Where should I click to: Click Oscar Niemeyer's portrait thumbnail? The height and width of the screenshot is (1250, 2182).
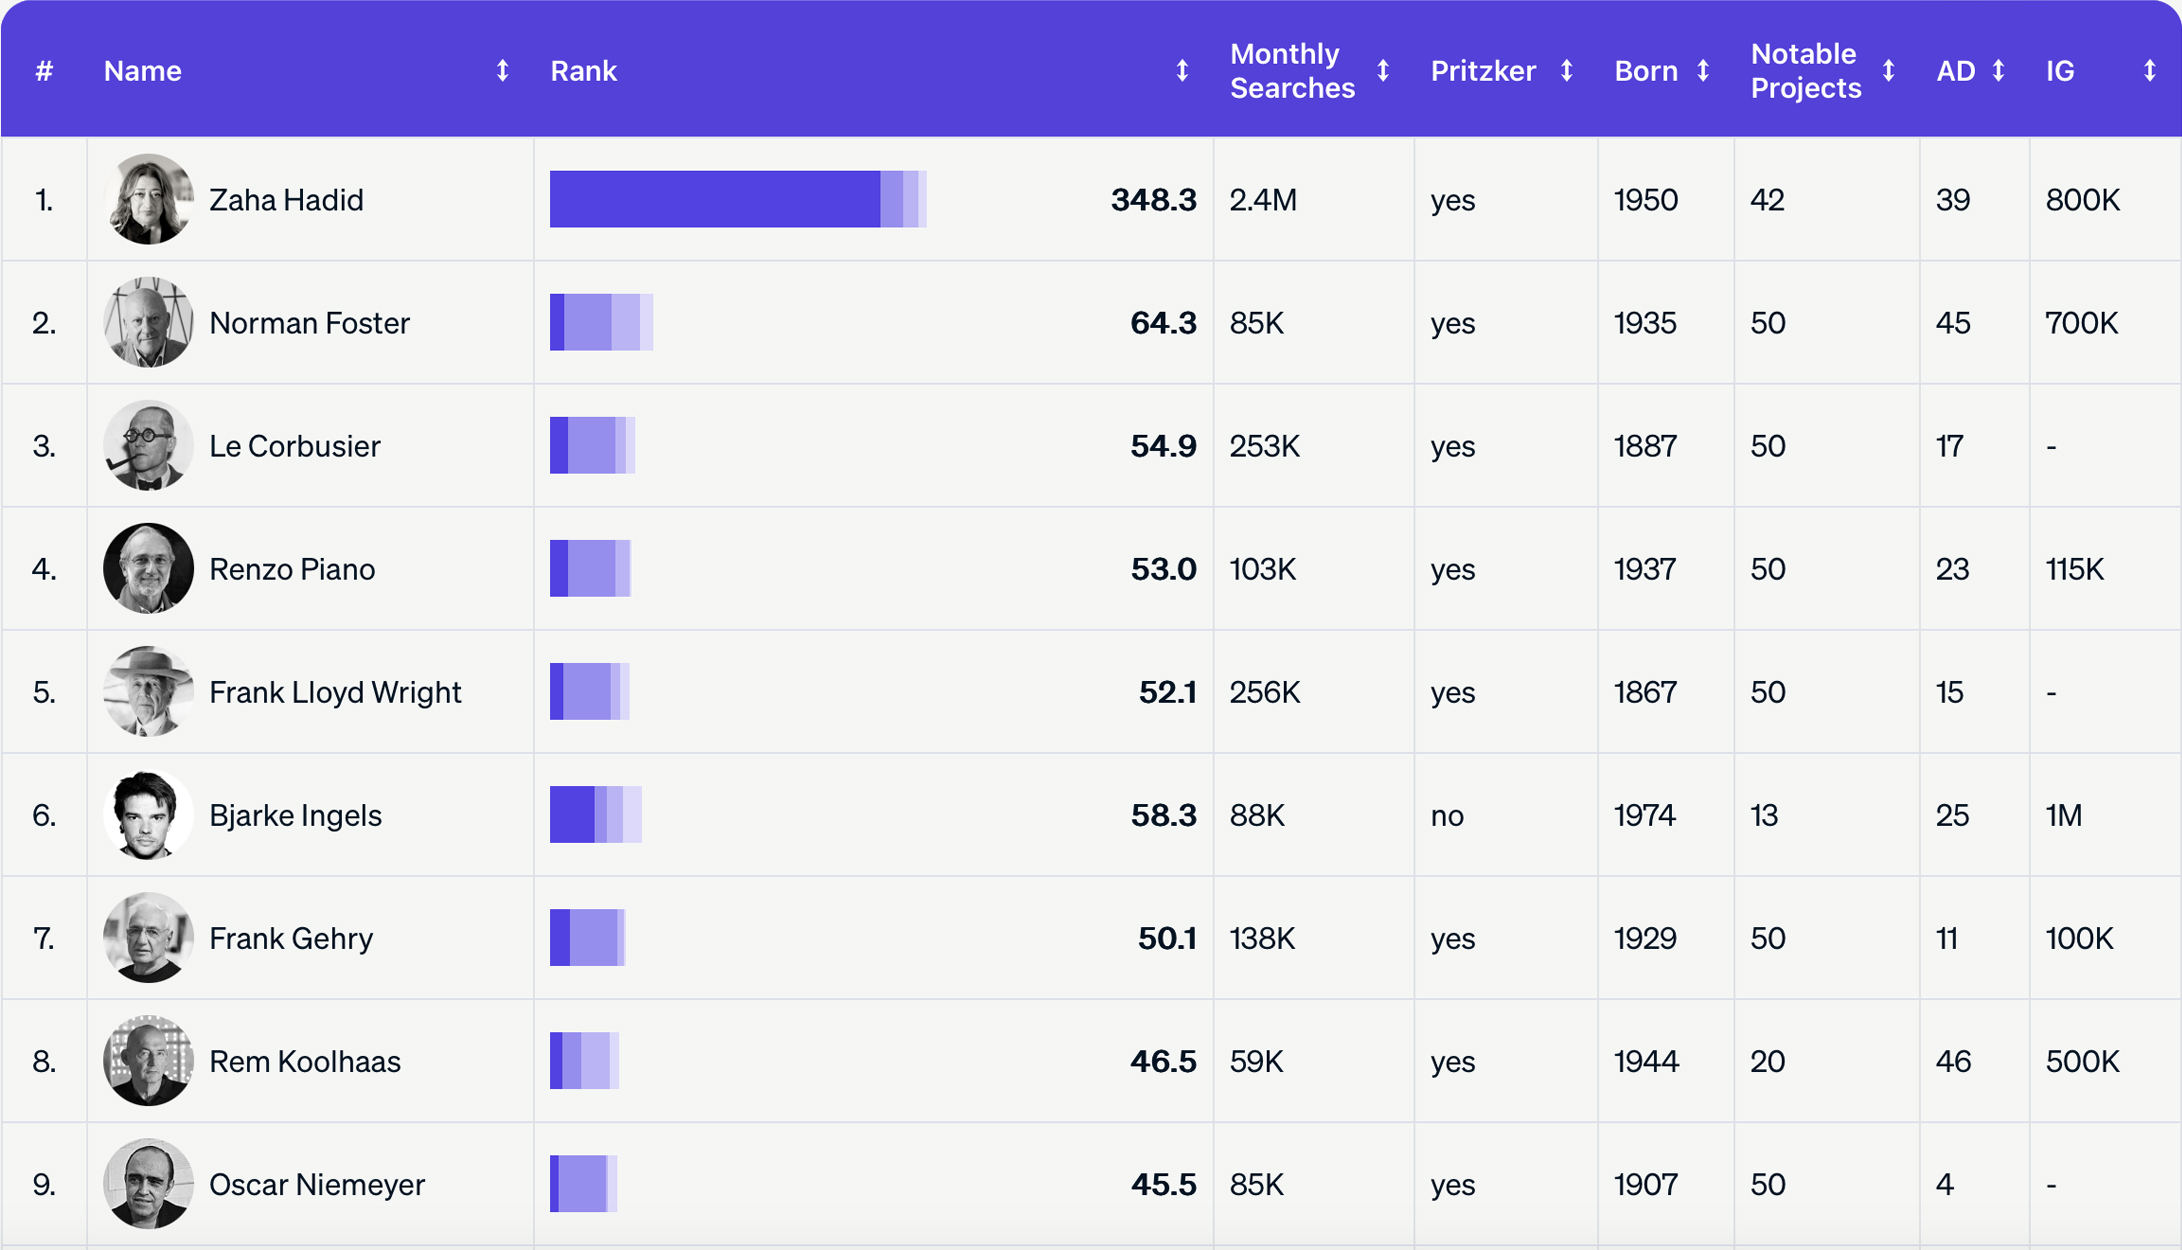[148, 1184]
